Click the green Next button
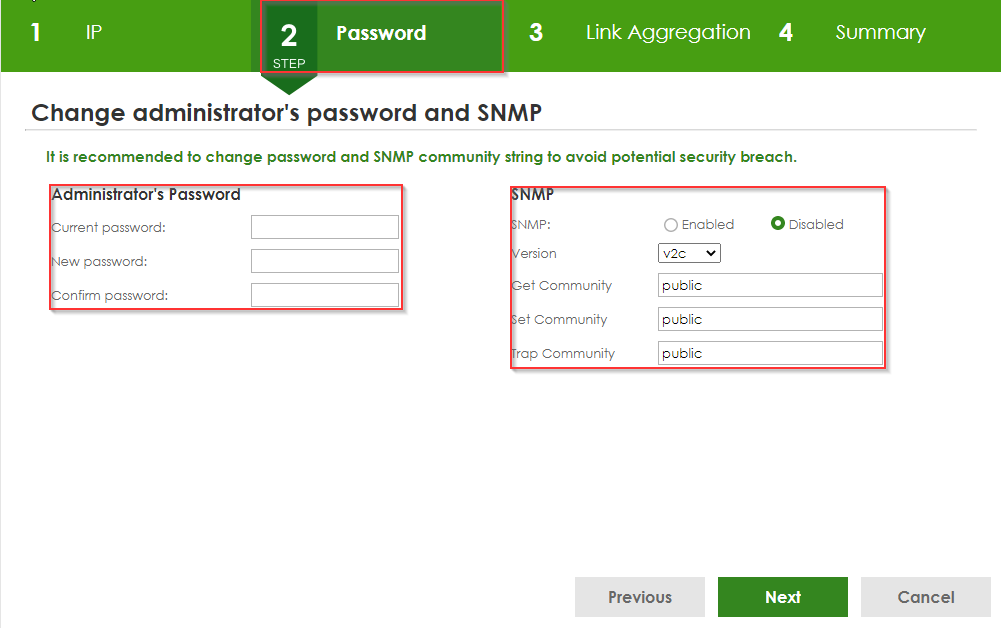 [x=782, y=597]
